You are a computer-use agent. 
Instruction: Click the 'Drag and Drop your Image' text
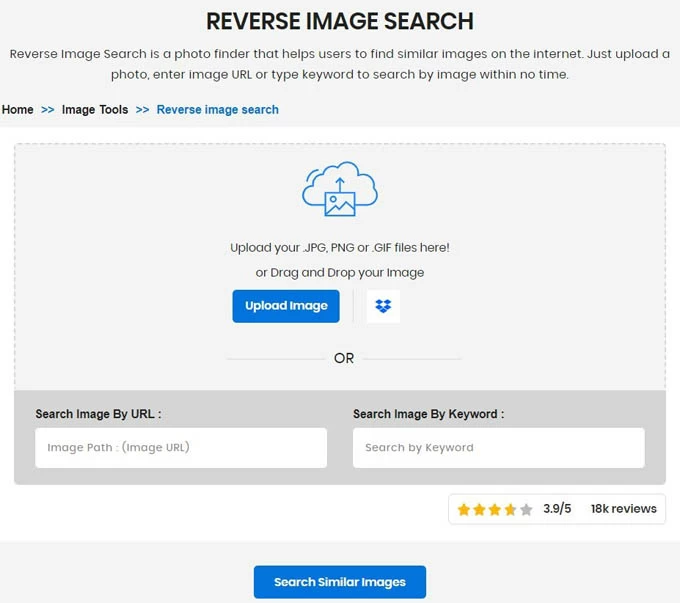[340, 273]
